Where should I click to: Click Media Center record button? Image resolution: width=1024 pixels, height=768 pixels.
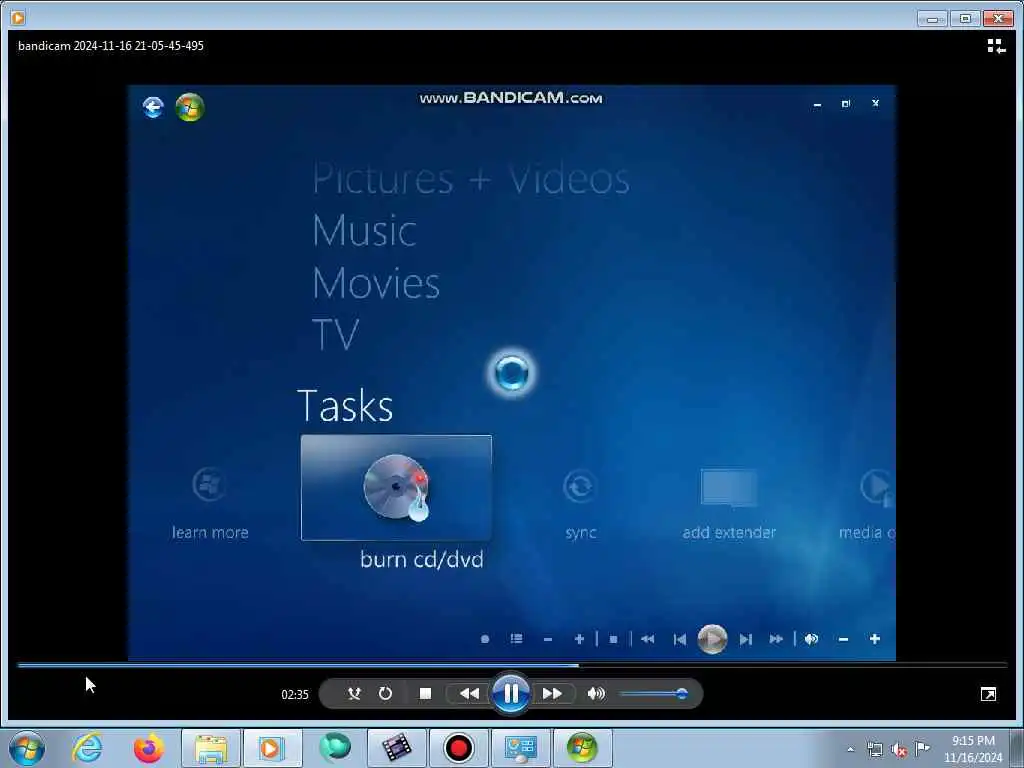click(485, 639)
